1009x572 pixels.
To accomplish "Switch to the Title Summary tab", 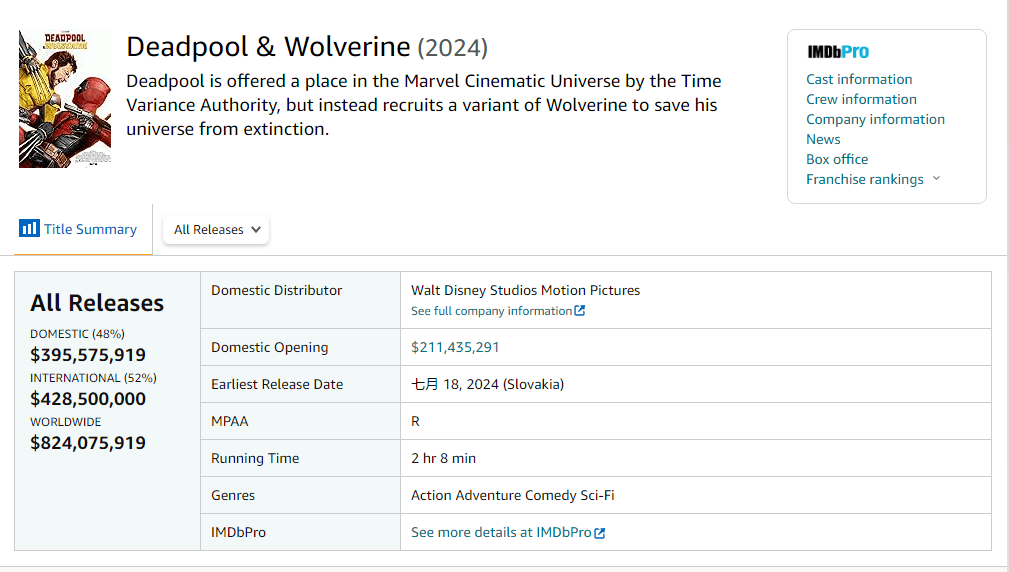I will tap(89, 230).
